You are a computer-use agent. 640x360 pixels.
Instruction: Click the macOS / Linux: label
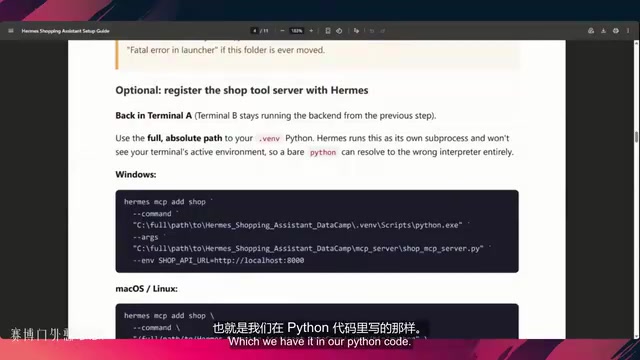pos(147,289)
